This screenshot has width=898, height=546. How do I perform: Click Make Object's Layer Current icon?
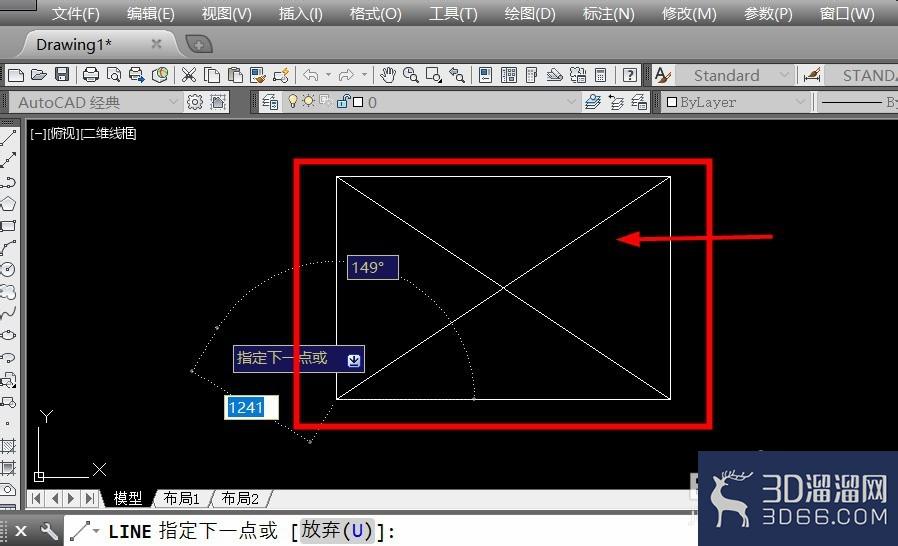[593, 102]
